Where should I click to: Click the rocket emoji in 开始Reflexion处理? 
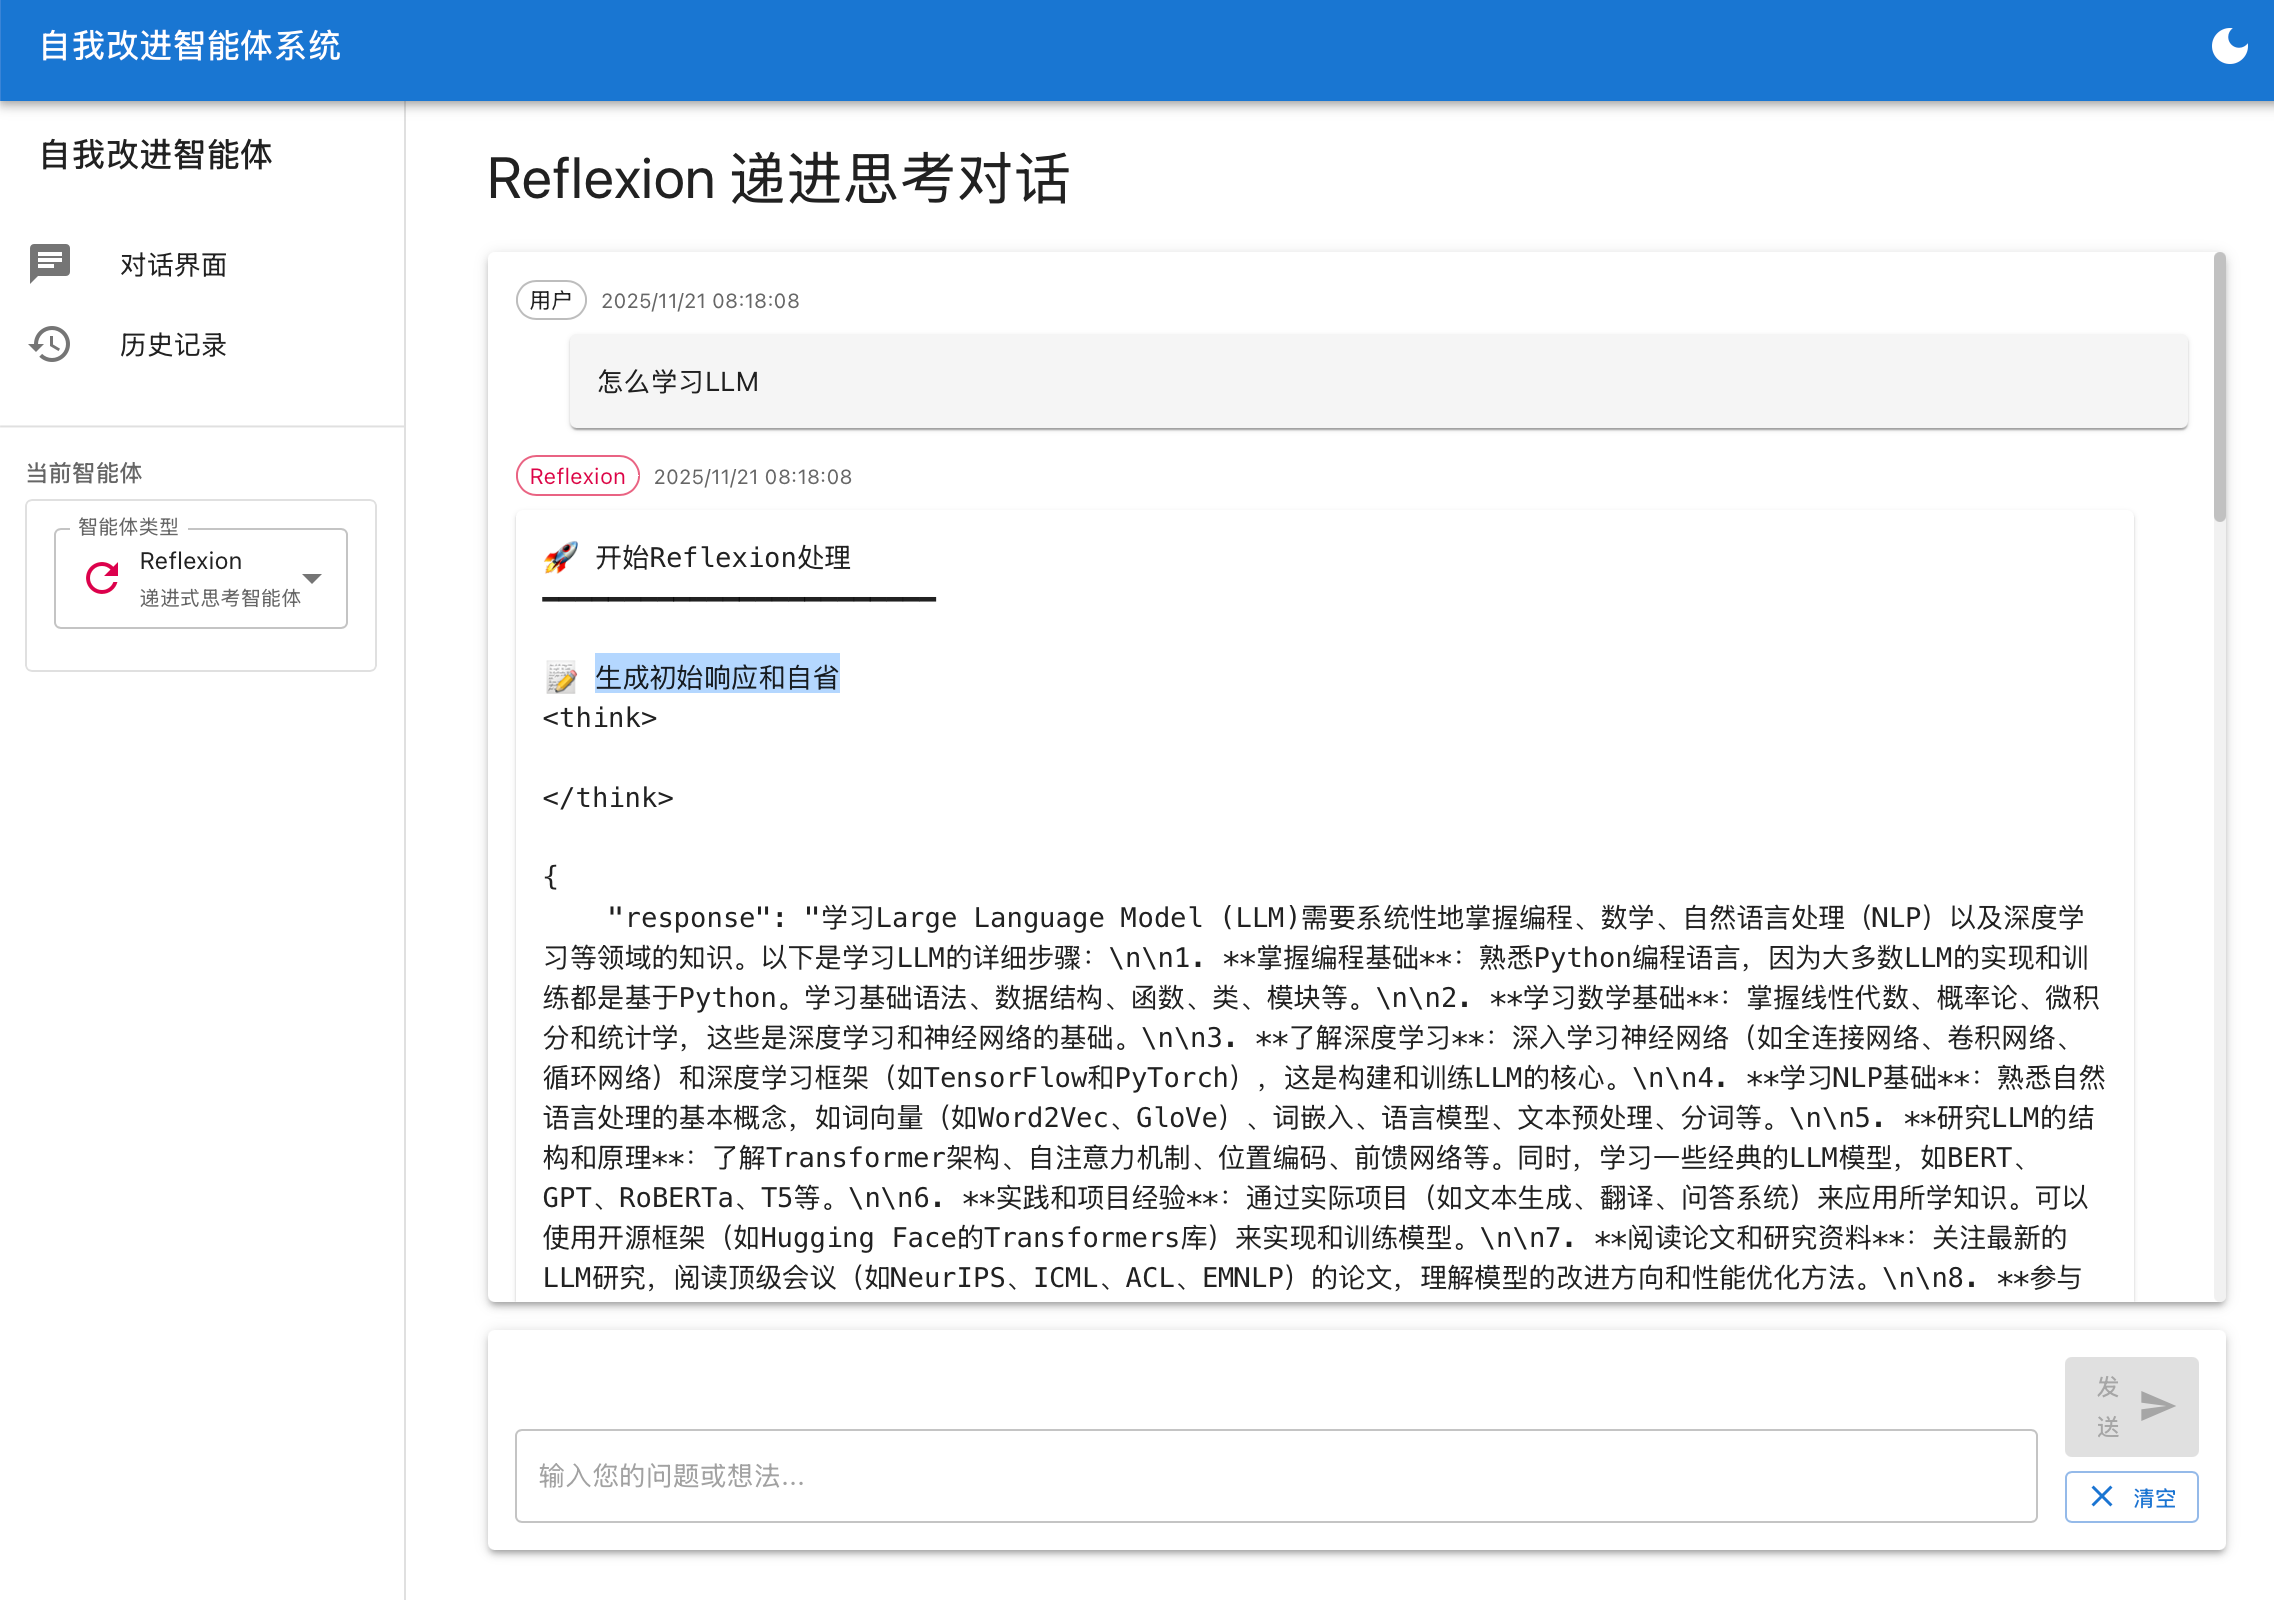click(563, 557)
